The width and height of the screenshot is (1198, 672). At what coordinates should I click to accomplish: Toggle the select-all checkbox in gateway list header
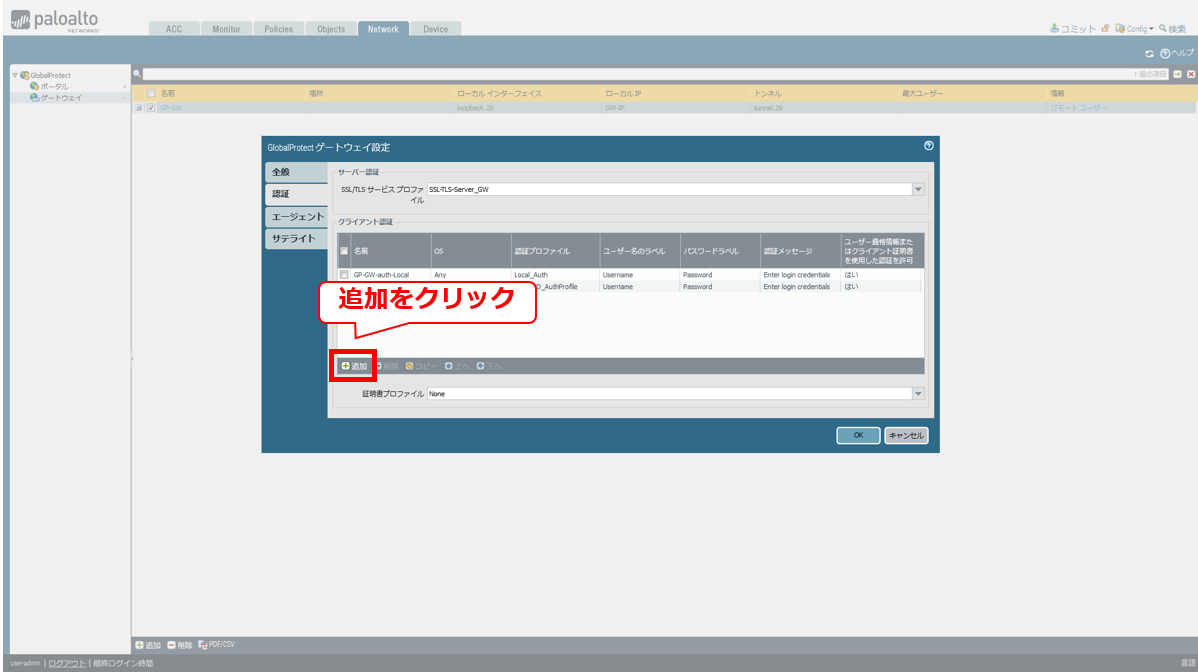click(x=151, y=93)
